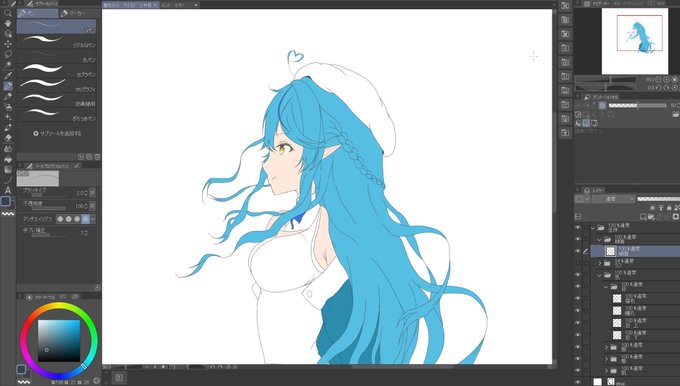Open the layer blend mode 通常 dropdown
Viewport: 680px width, 386px height.
613,199
